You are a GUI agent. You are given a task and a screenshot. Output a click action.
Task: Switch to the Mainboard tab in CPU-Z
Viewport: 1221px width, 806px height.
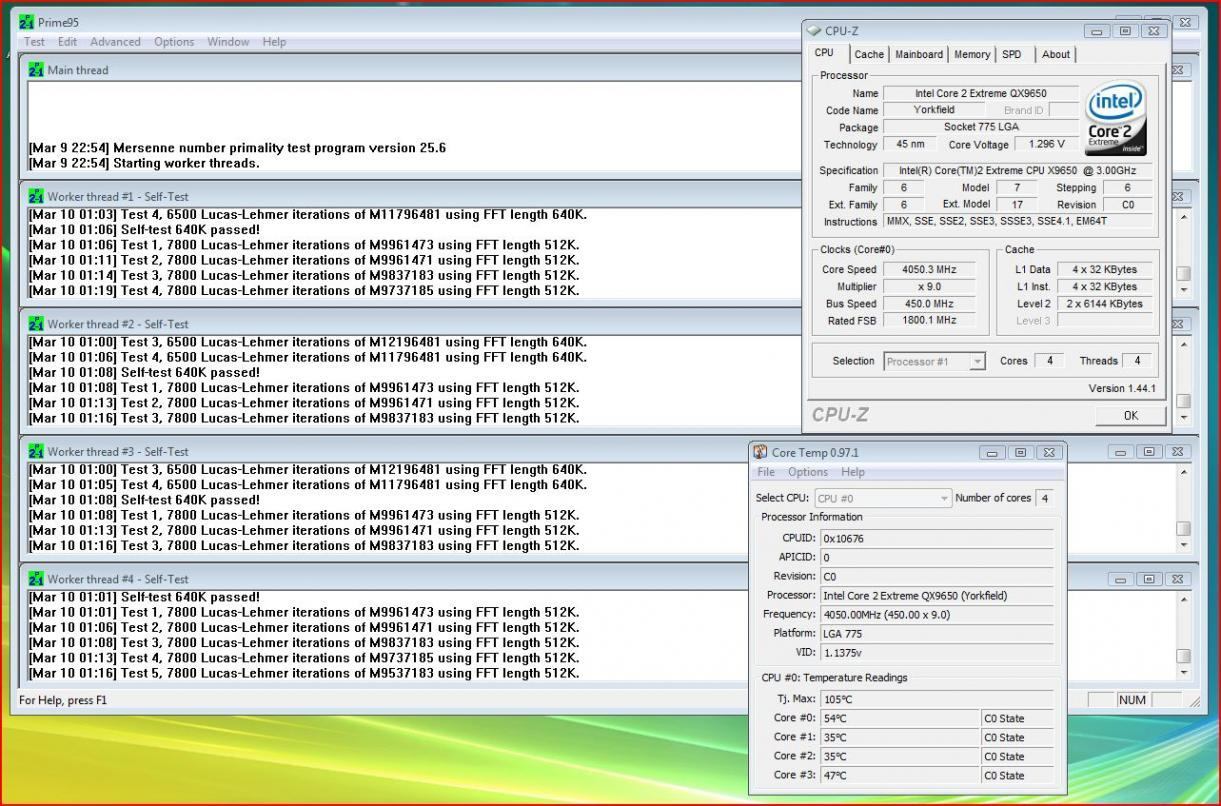919,55
